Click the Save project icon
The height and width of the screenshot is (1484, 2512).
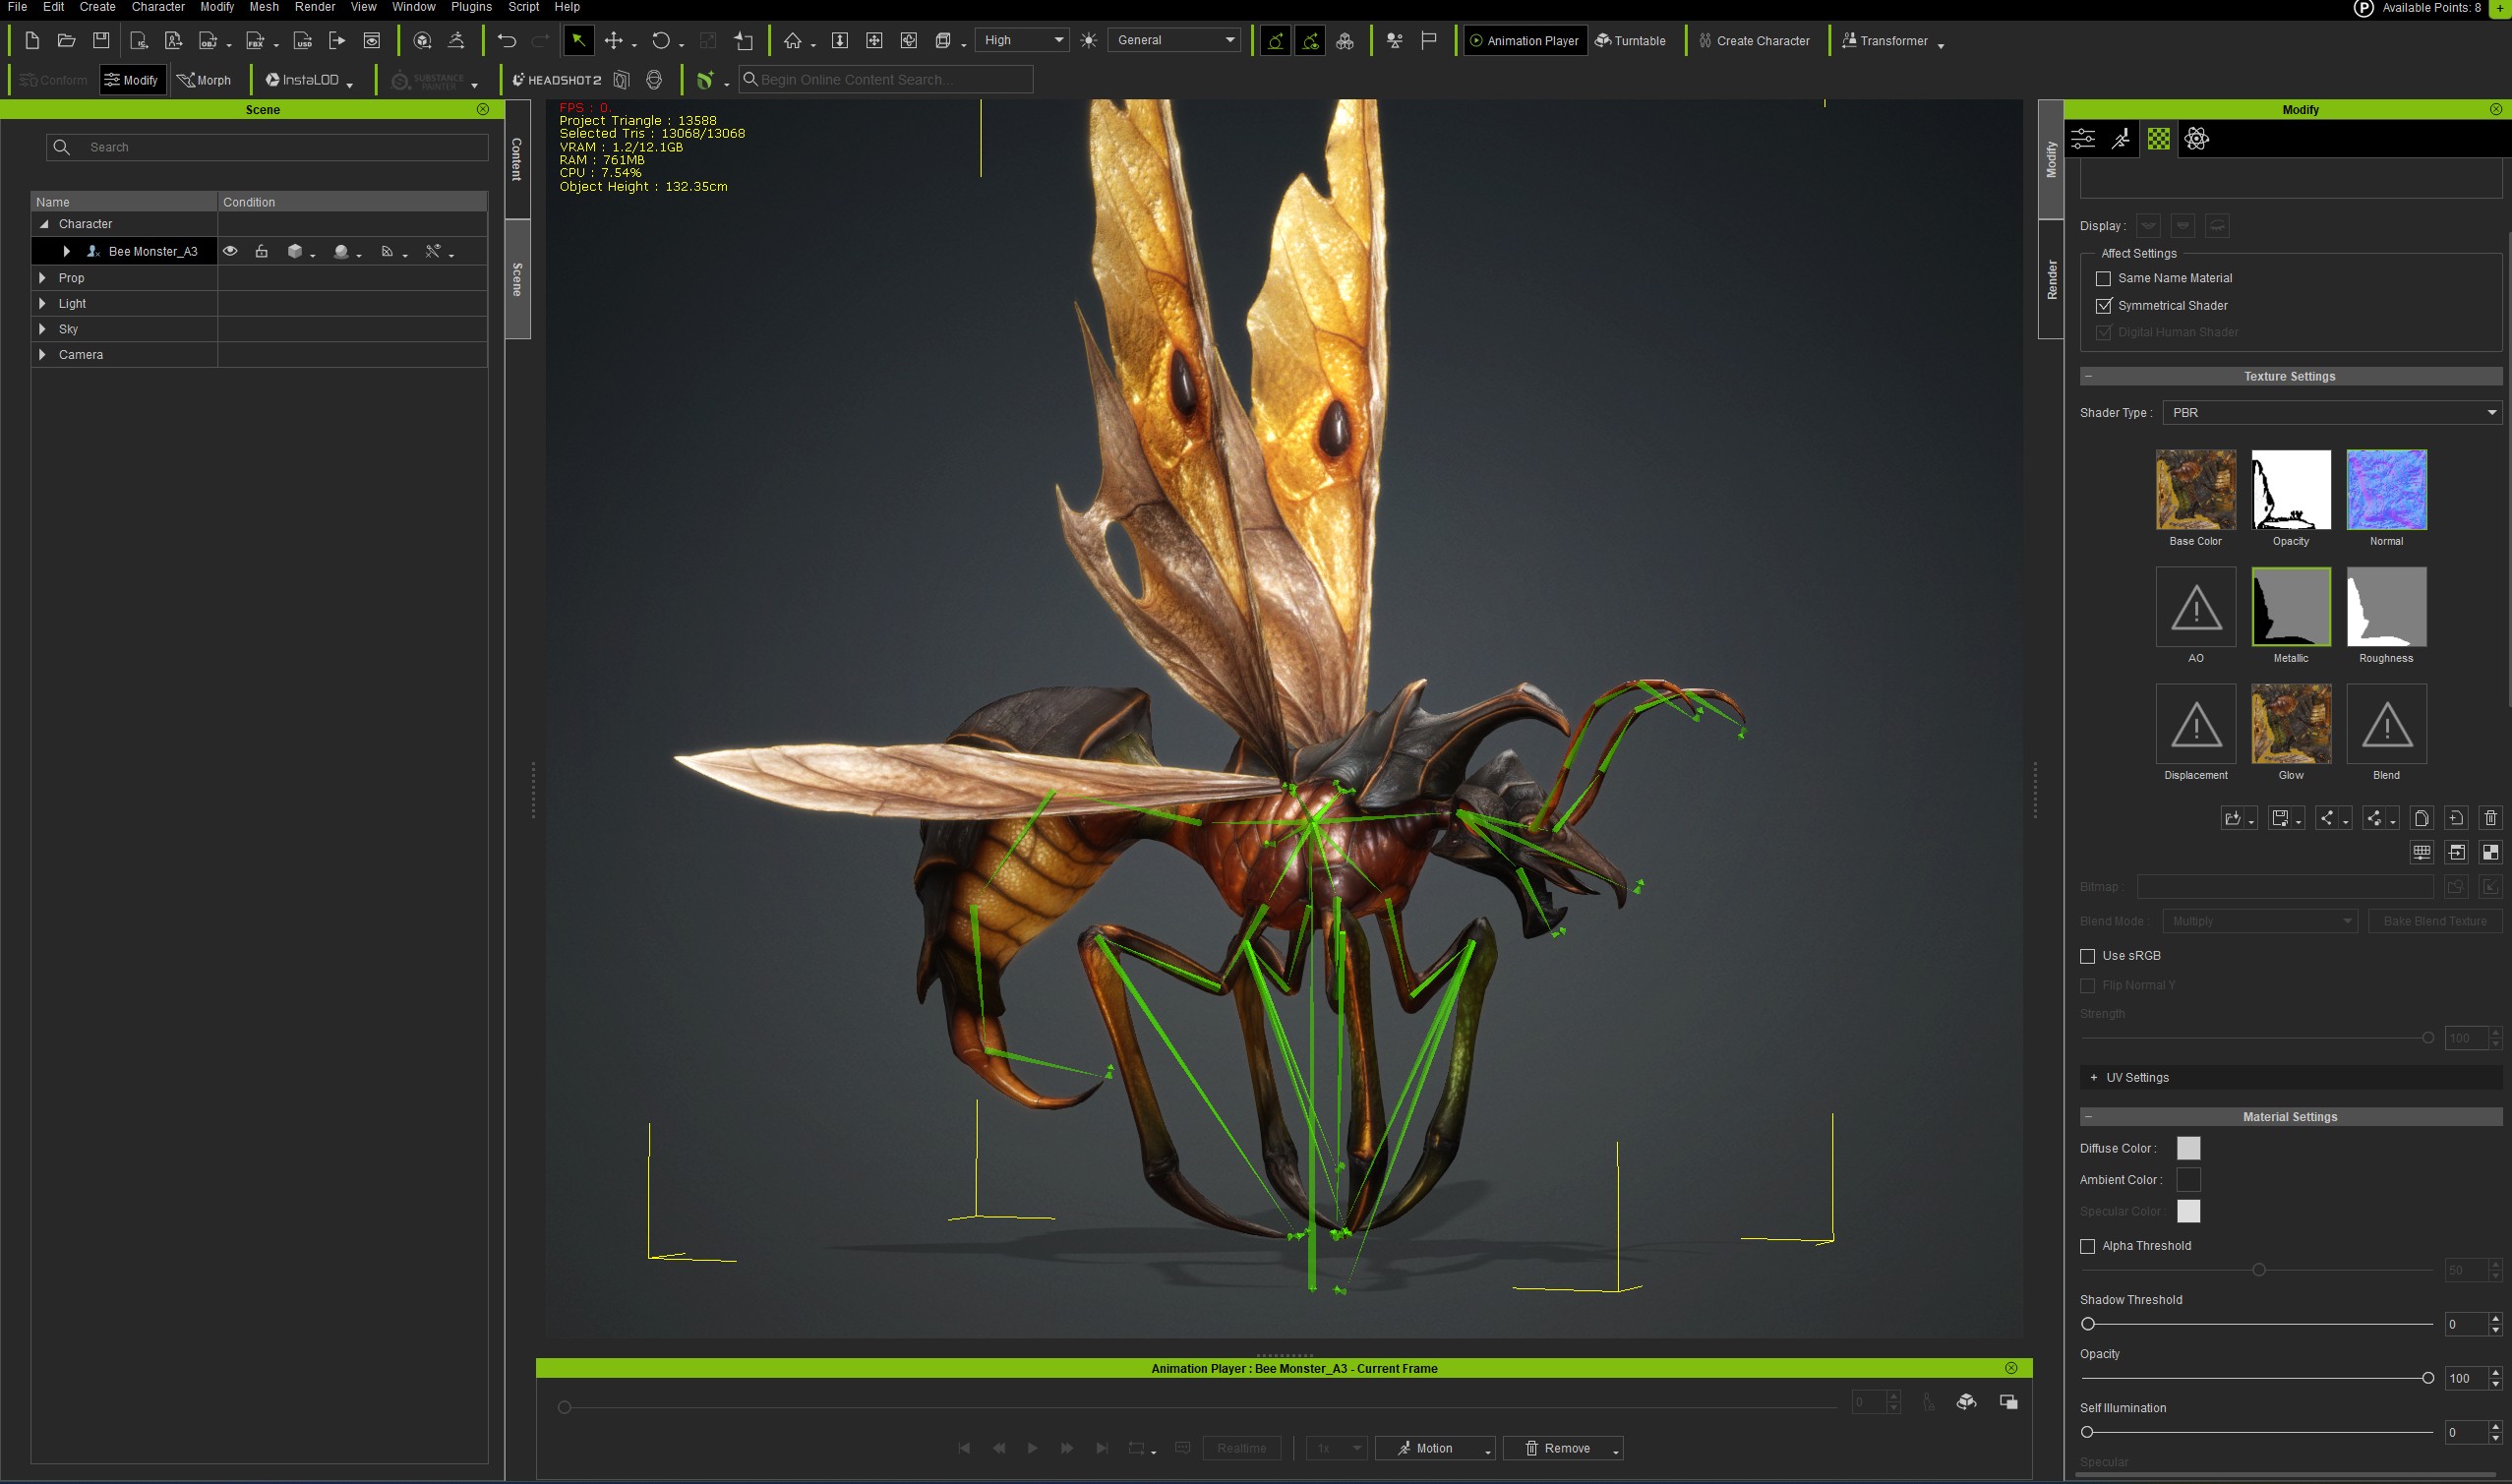pos(101,40)
